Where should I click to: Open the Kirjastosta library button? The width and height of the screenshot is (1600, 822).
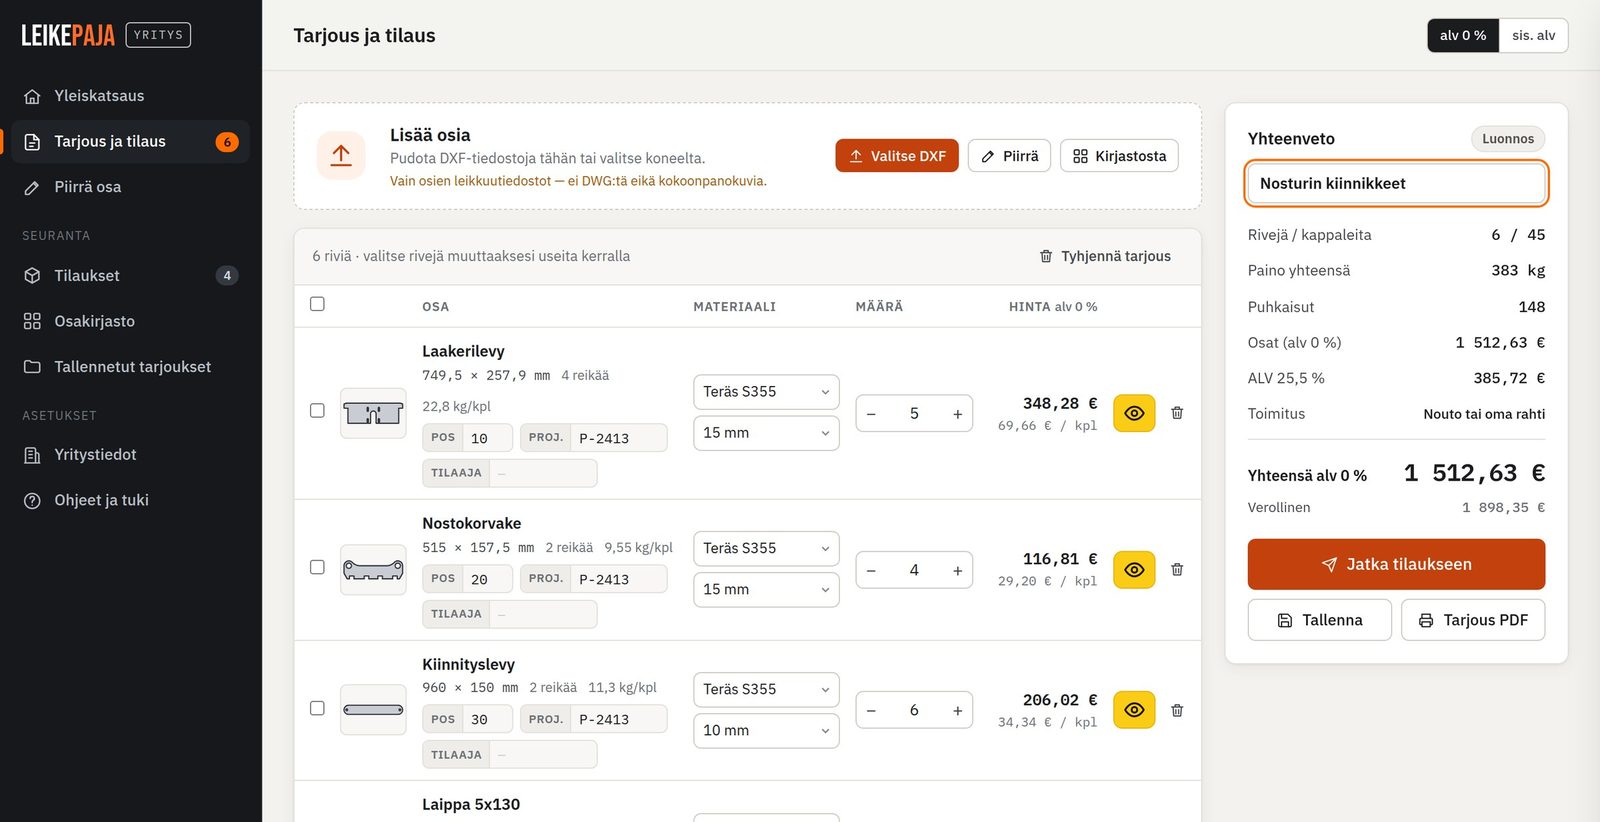(1119, 156)
